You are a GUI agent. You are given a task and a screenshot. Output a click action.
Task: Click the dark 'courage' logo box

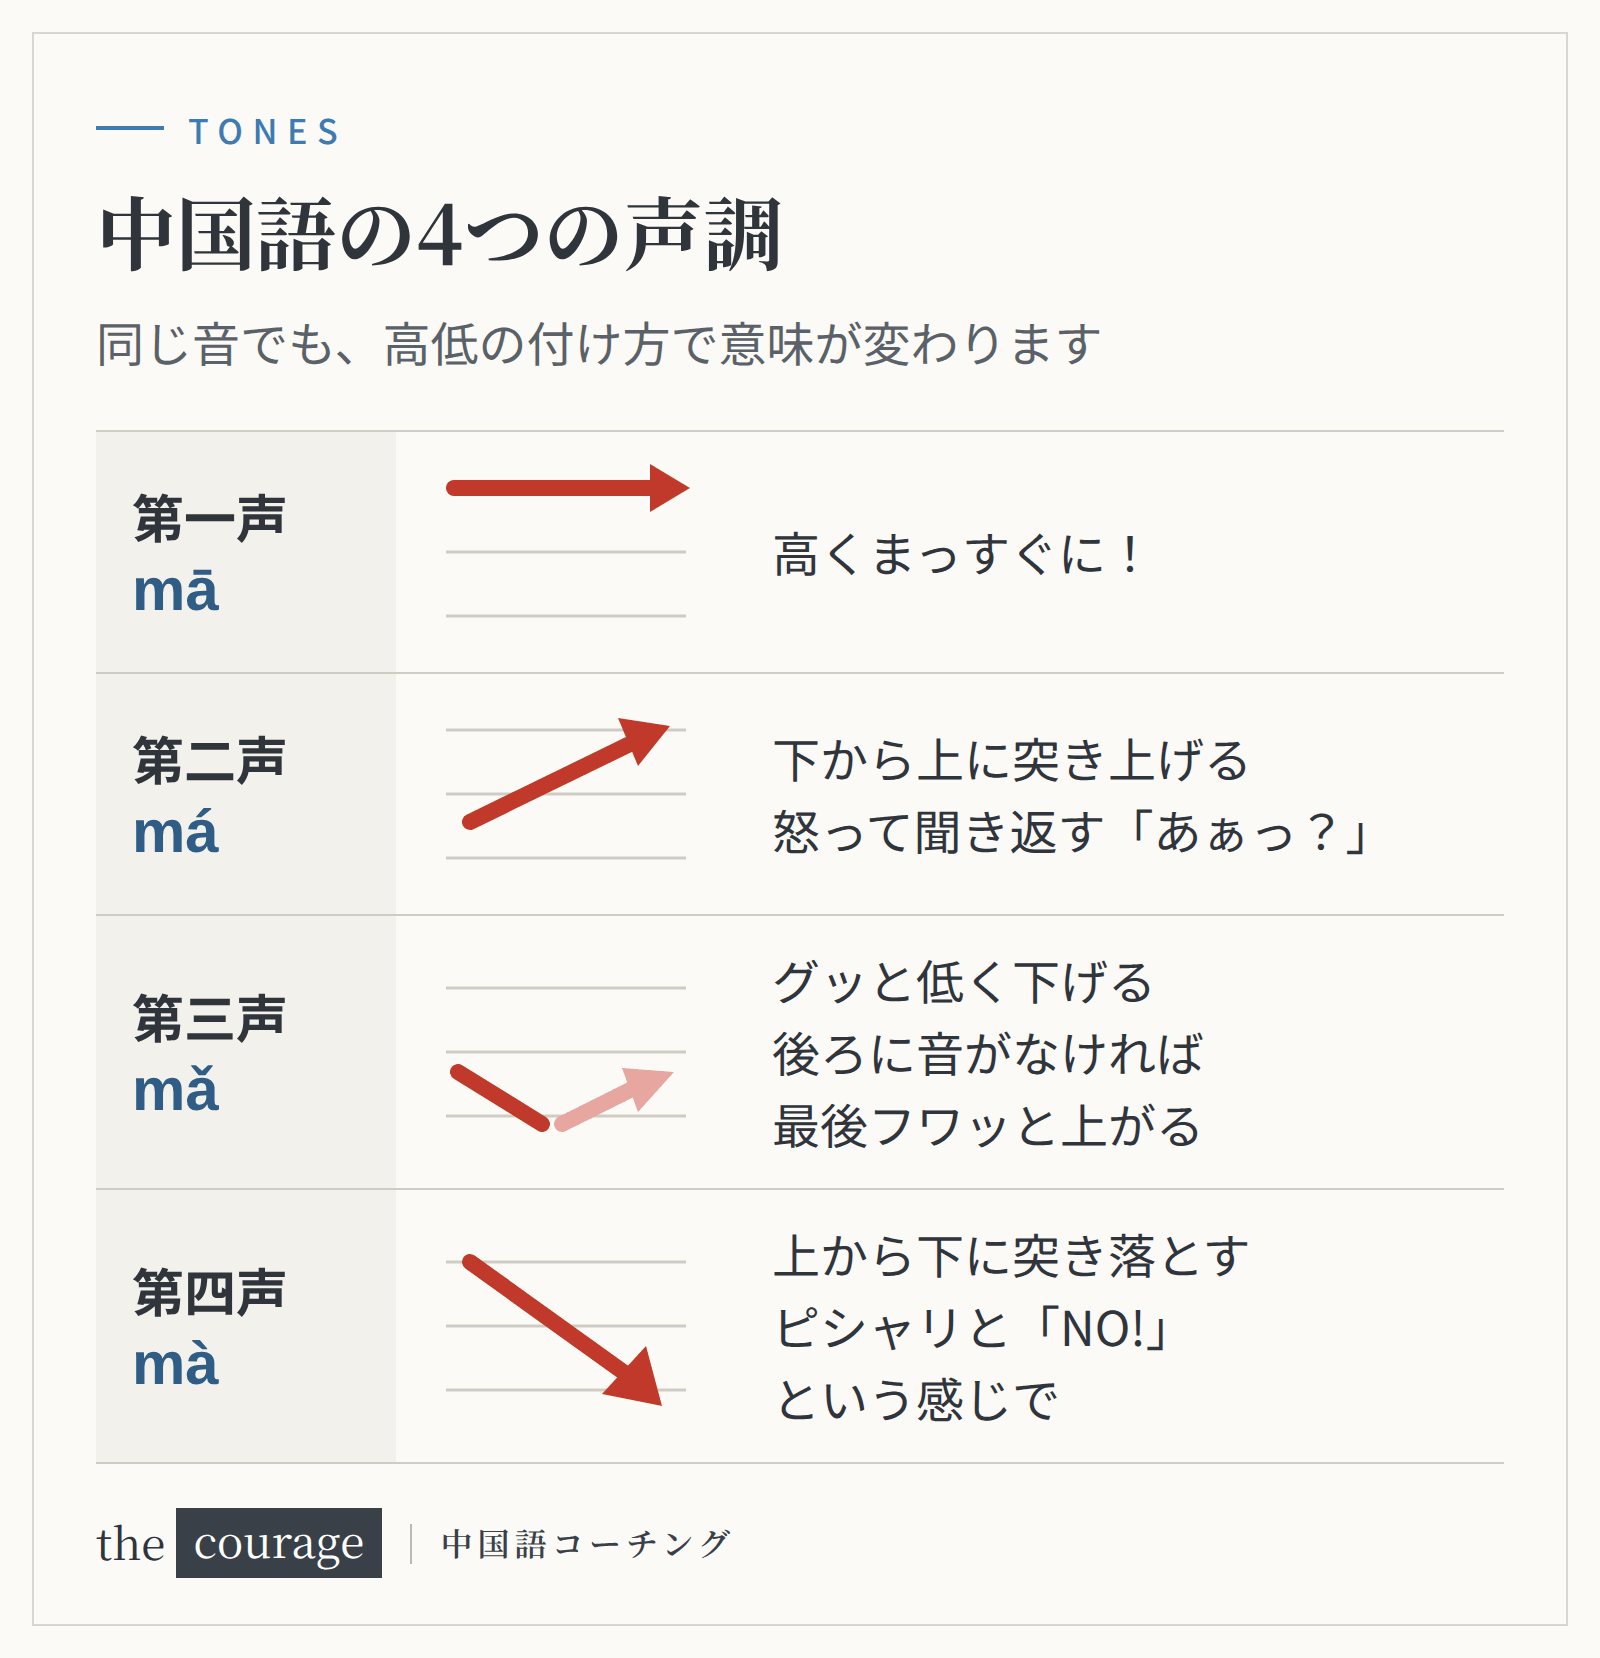(x=279, y=1543)
